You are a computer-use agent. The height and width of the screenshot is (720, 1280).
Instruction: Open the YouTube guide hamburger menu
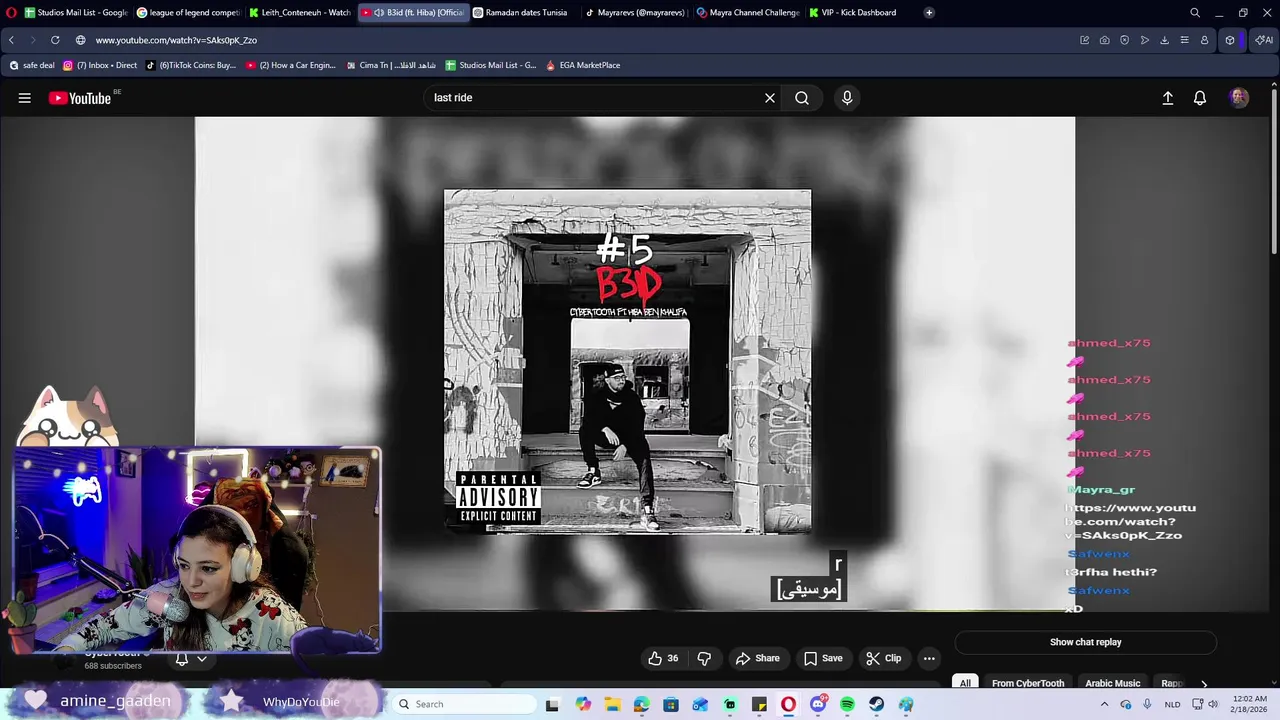click(x=25, y=98)
